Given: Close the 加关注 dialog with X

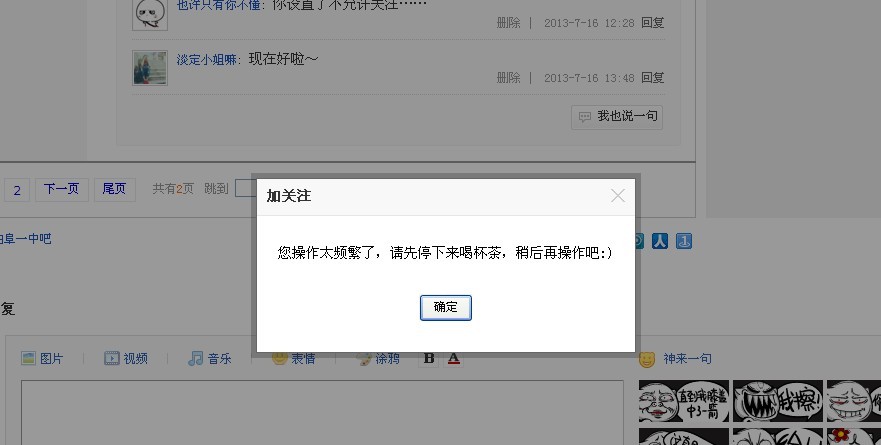Looking at the screenshot, I should (617, 196).
